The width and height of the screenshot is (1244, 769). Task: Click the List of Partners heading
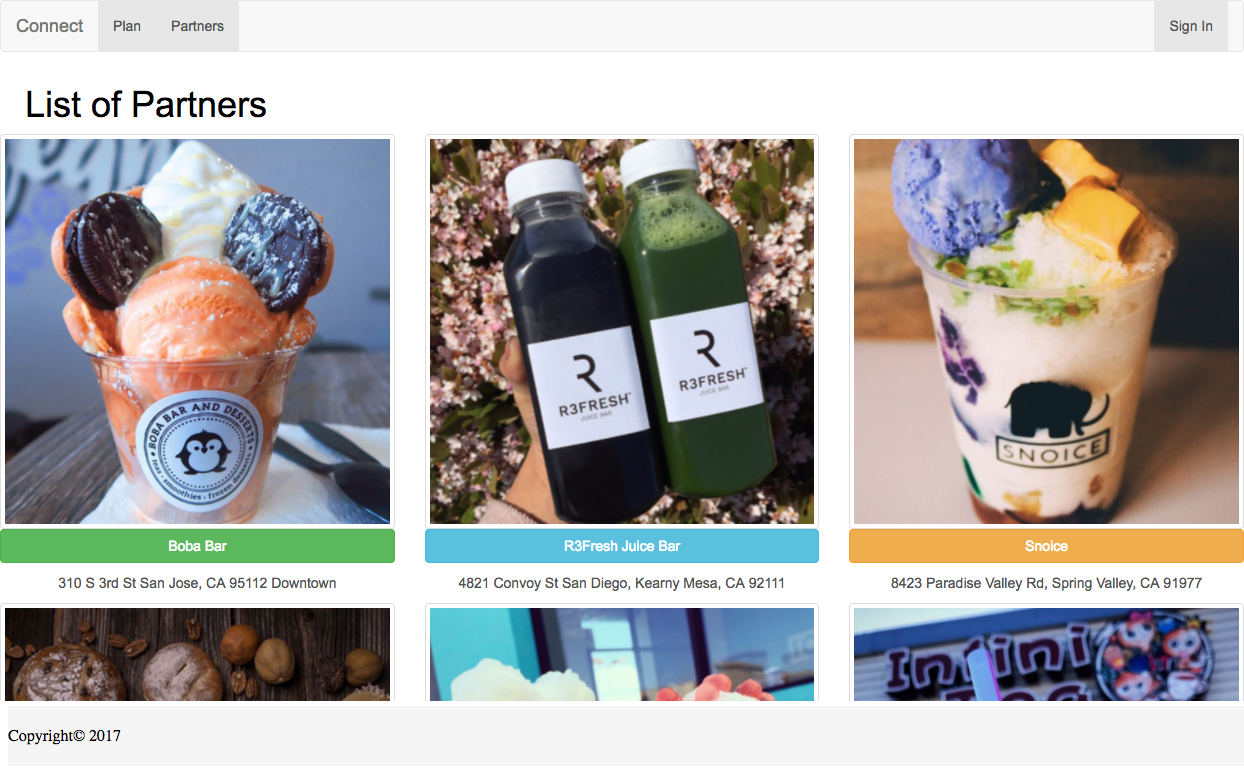[146, 104]
